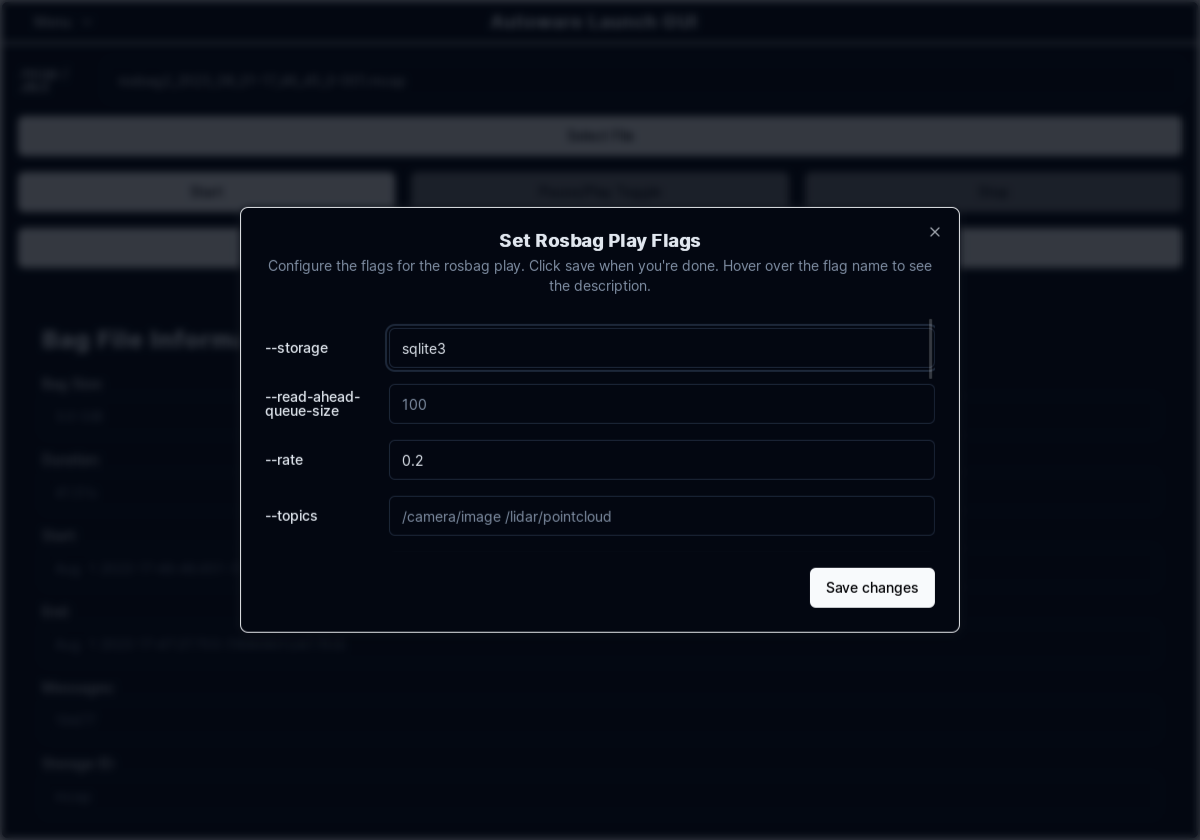This screenshot has height=840, width=1200.
Task: Click the Start playback button
Action: point(206,191)
